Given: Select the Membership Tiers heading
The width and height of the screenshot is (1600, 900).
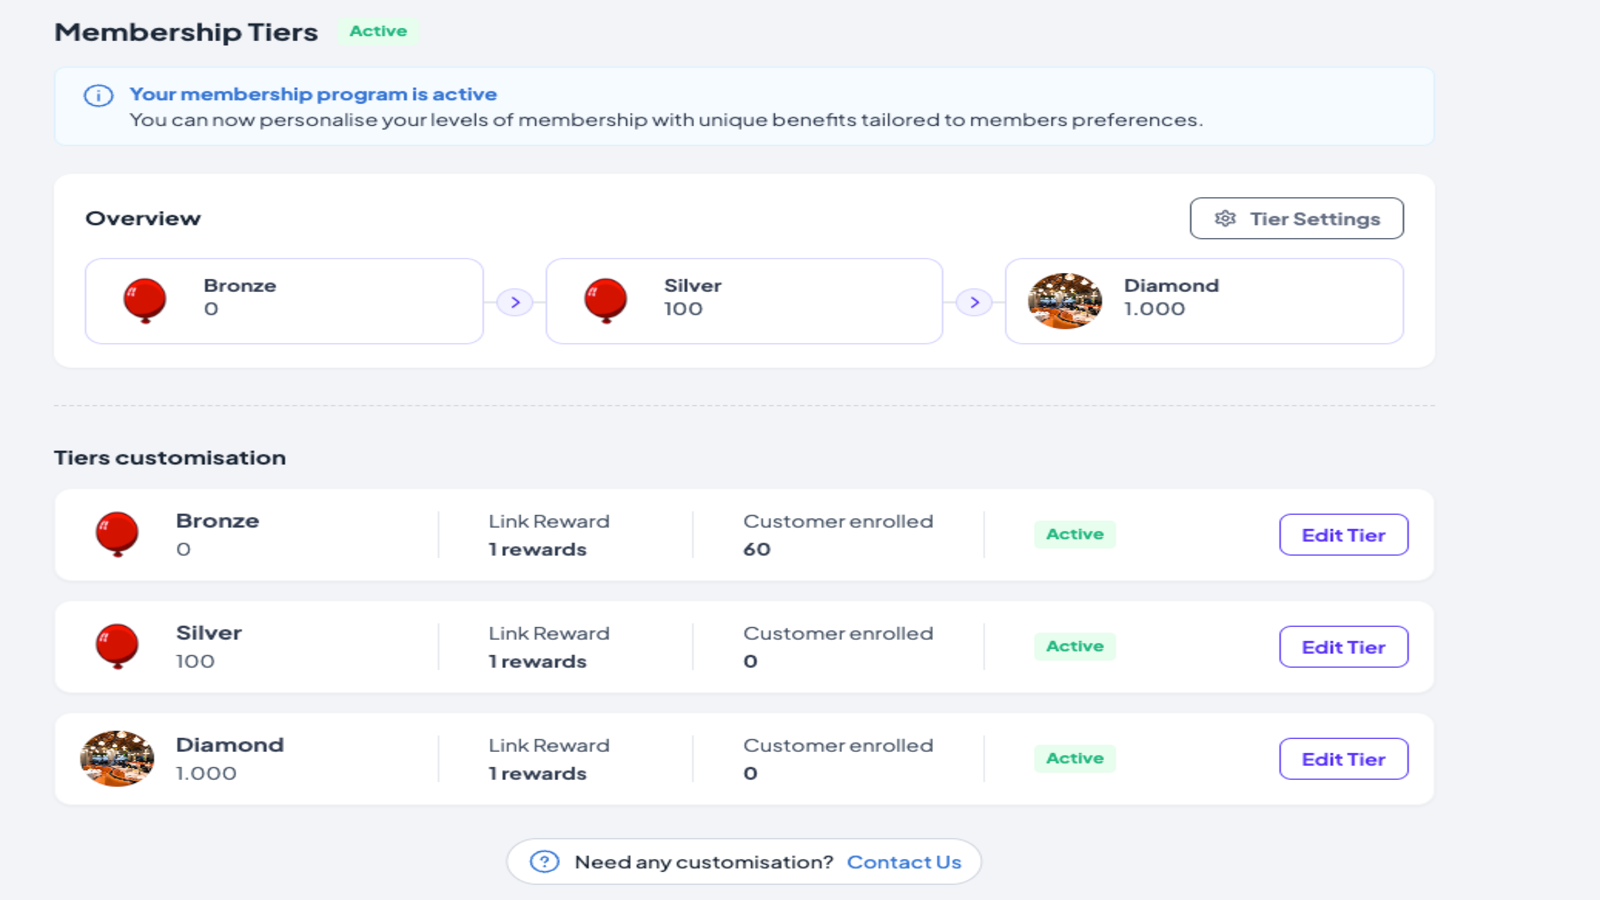Looking at the screenshot, I should point(185,31).
